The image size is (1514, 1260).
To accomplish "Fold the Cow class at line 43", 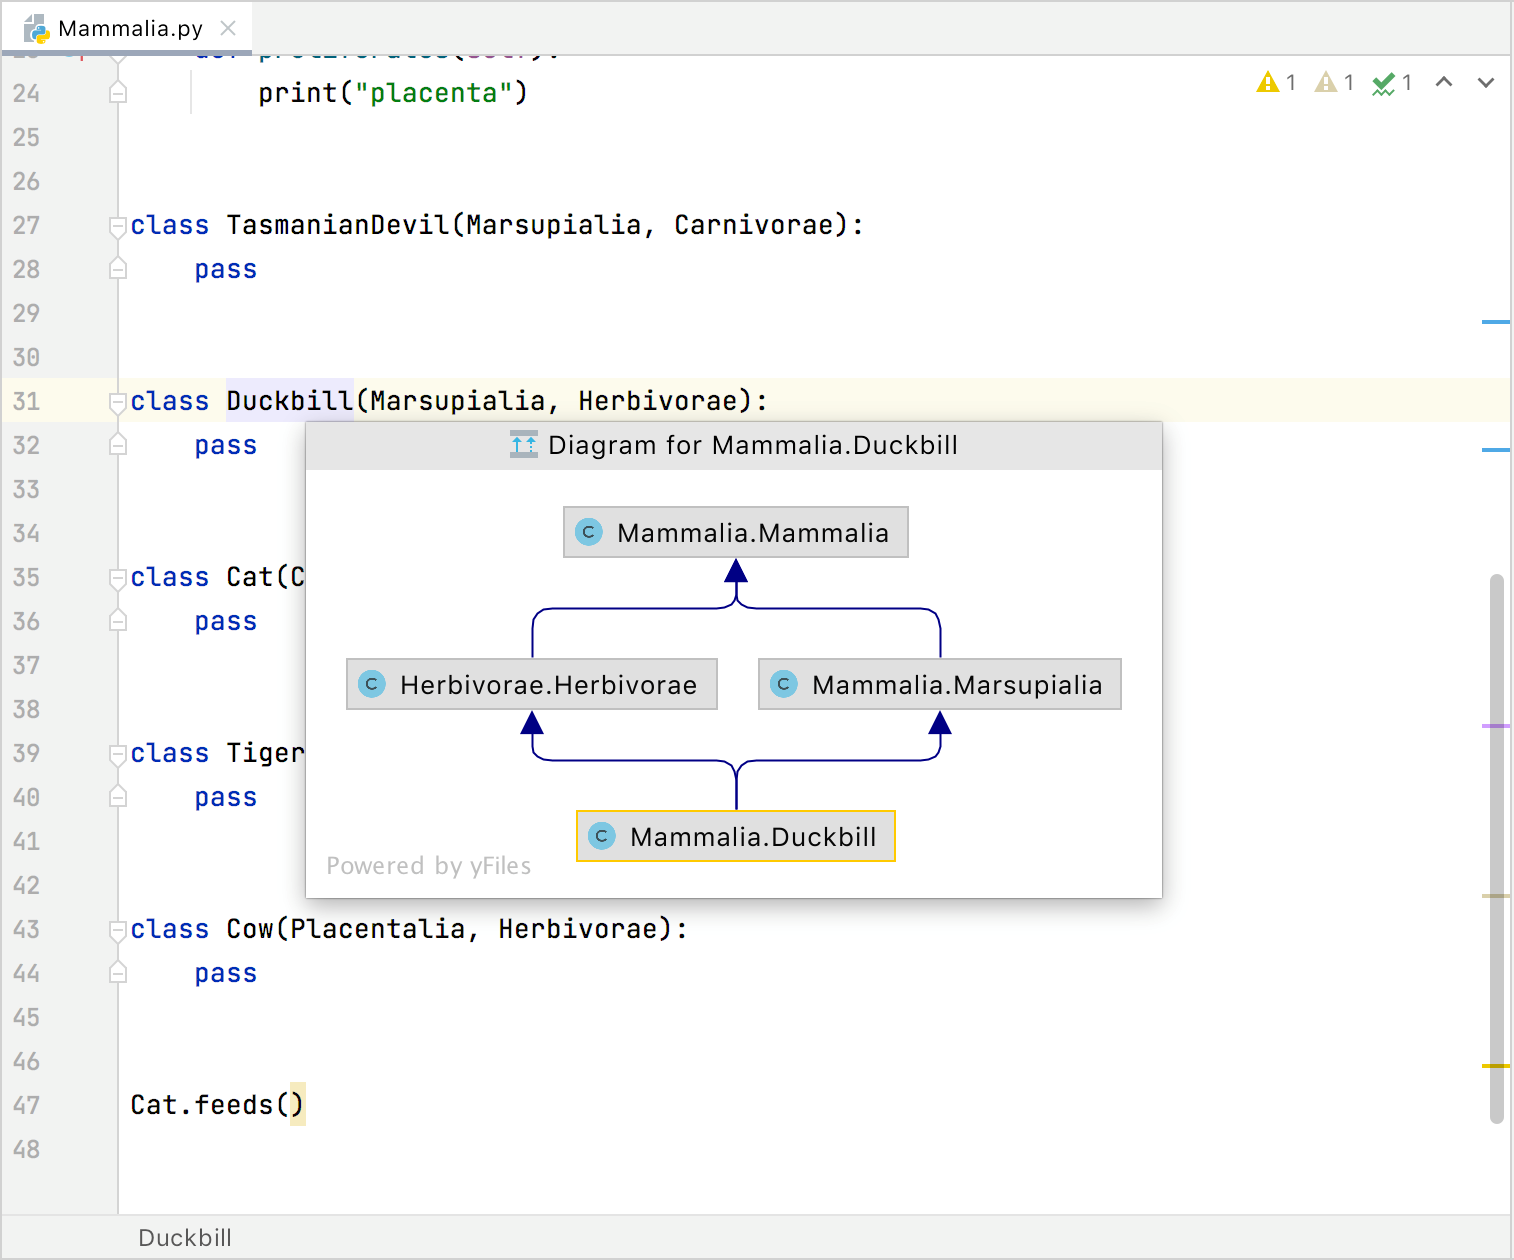I will (x=118, y=930).
